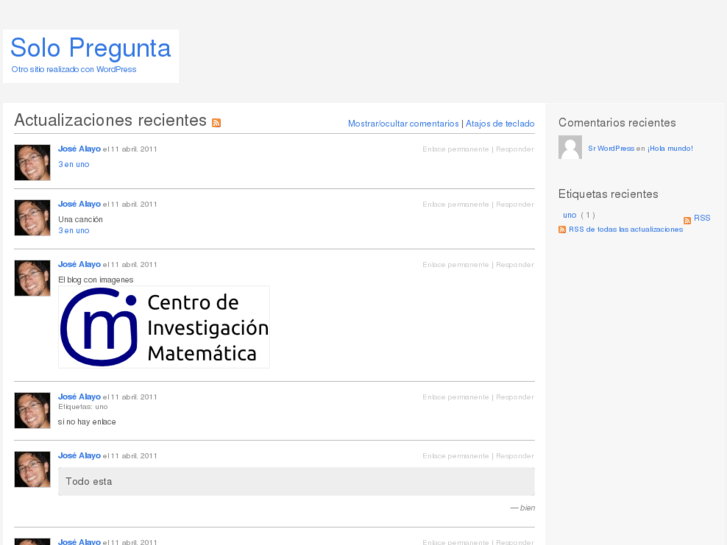Viewport: 727px width, 545px height.
Task: Click '3 en uno' link under 'Una canción'
Action: tap(74, 231)
